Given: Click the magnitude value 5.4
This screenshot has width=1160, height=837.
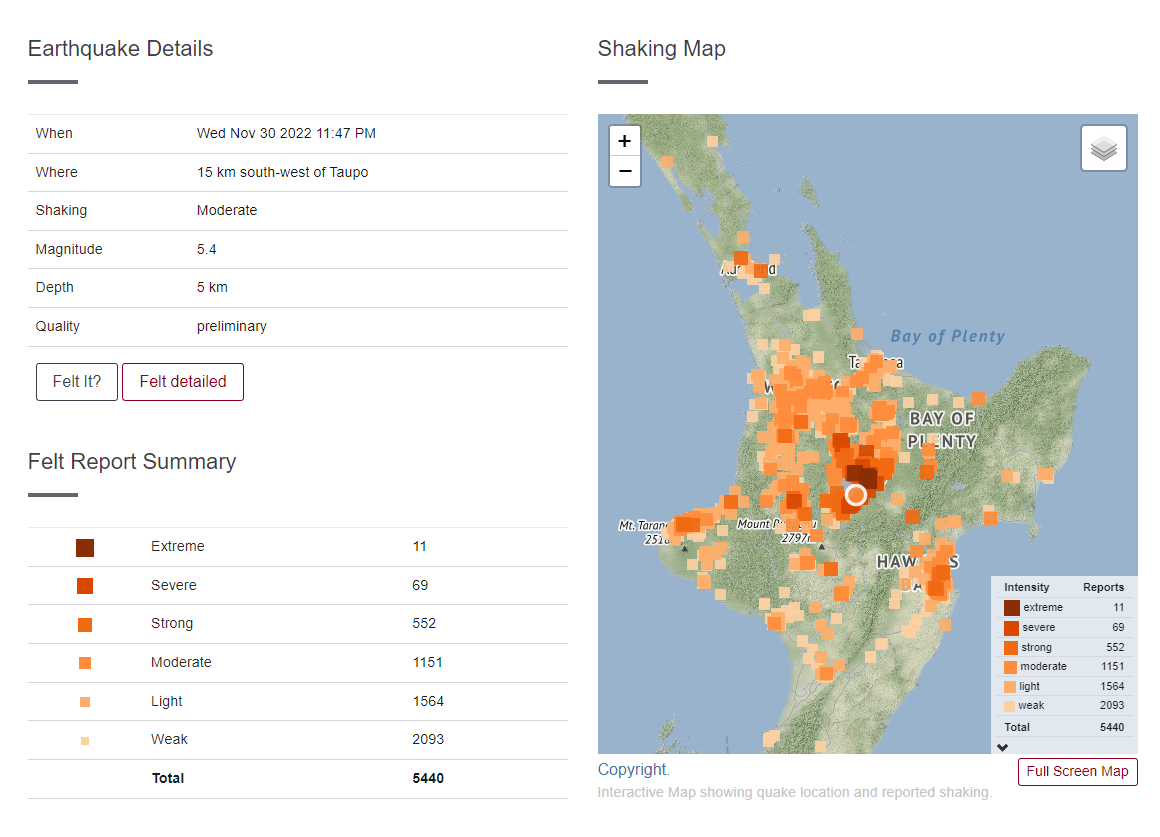Looking at the screenshot, I should click(x=206, y=249).
